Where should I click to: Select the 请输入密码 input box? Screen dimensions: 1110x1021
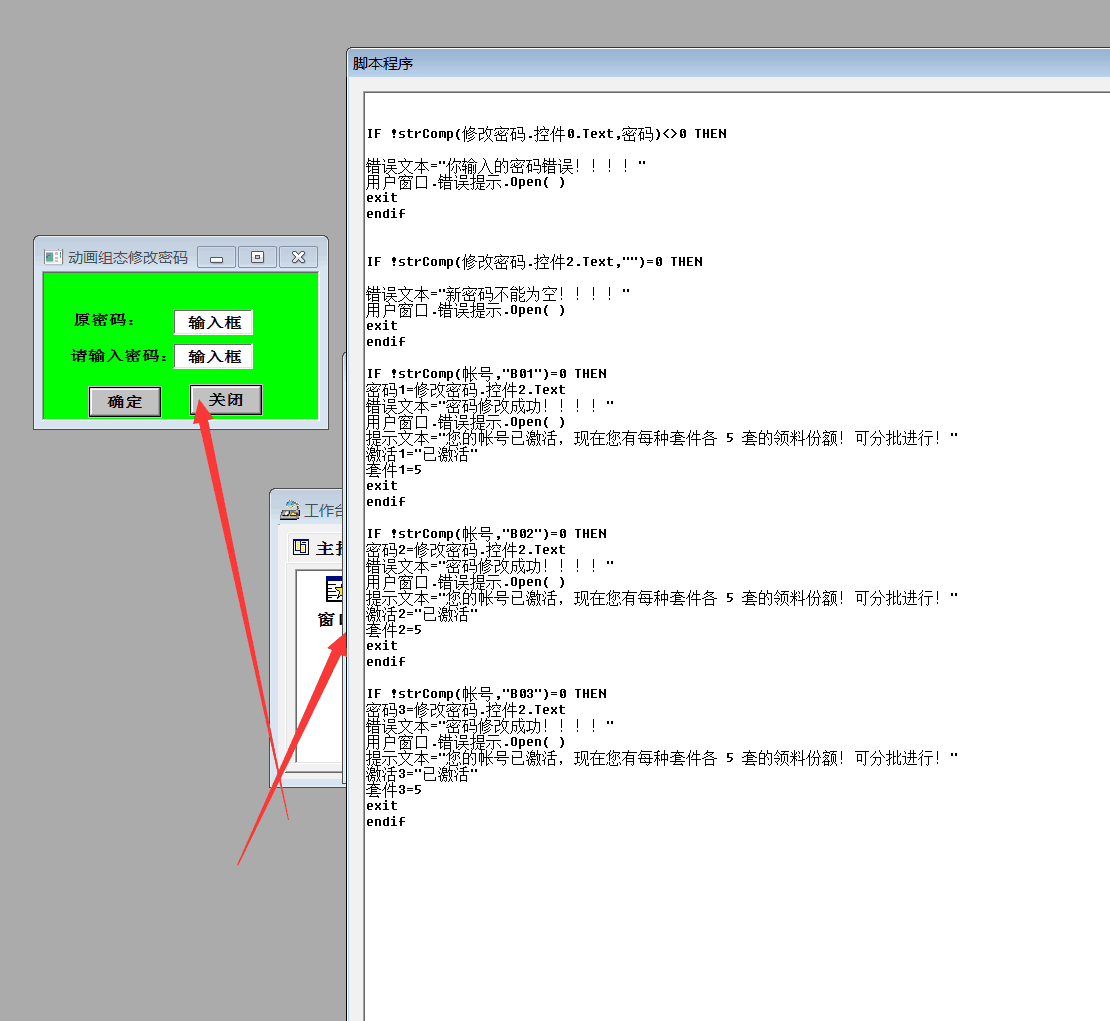click(x=214, y=357)
